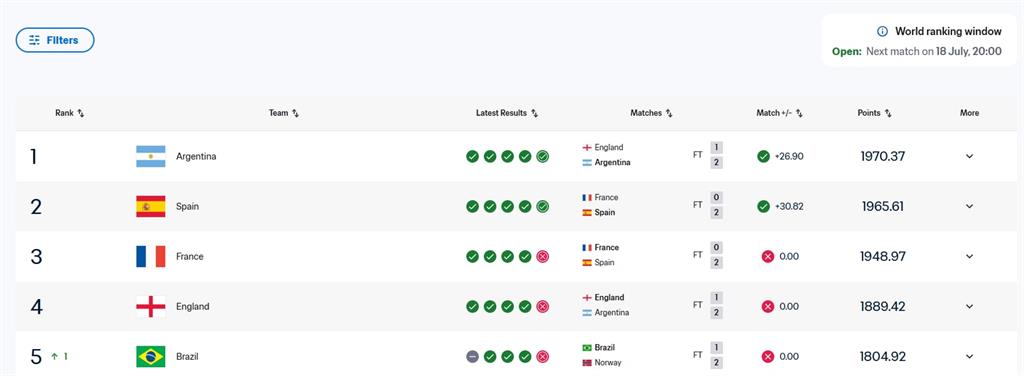Expand France row more chevron

[x=969, y=257]
